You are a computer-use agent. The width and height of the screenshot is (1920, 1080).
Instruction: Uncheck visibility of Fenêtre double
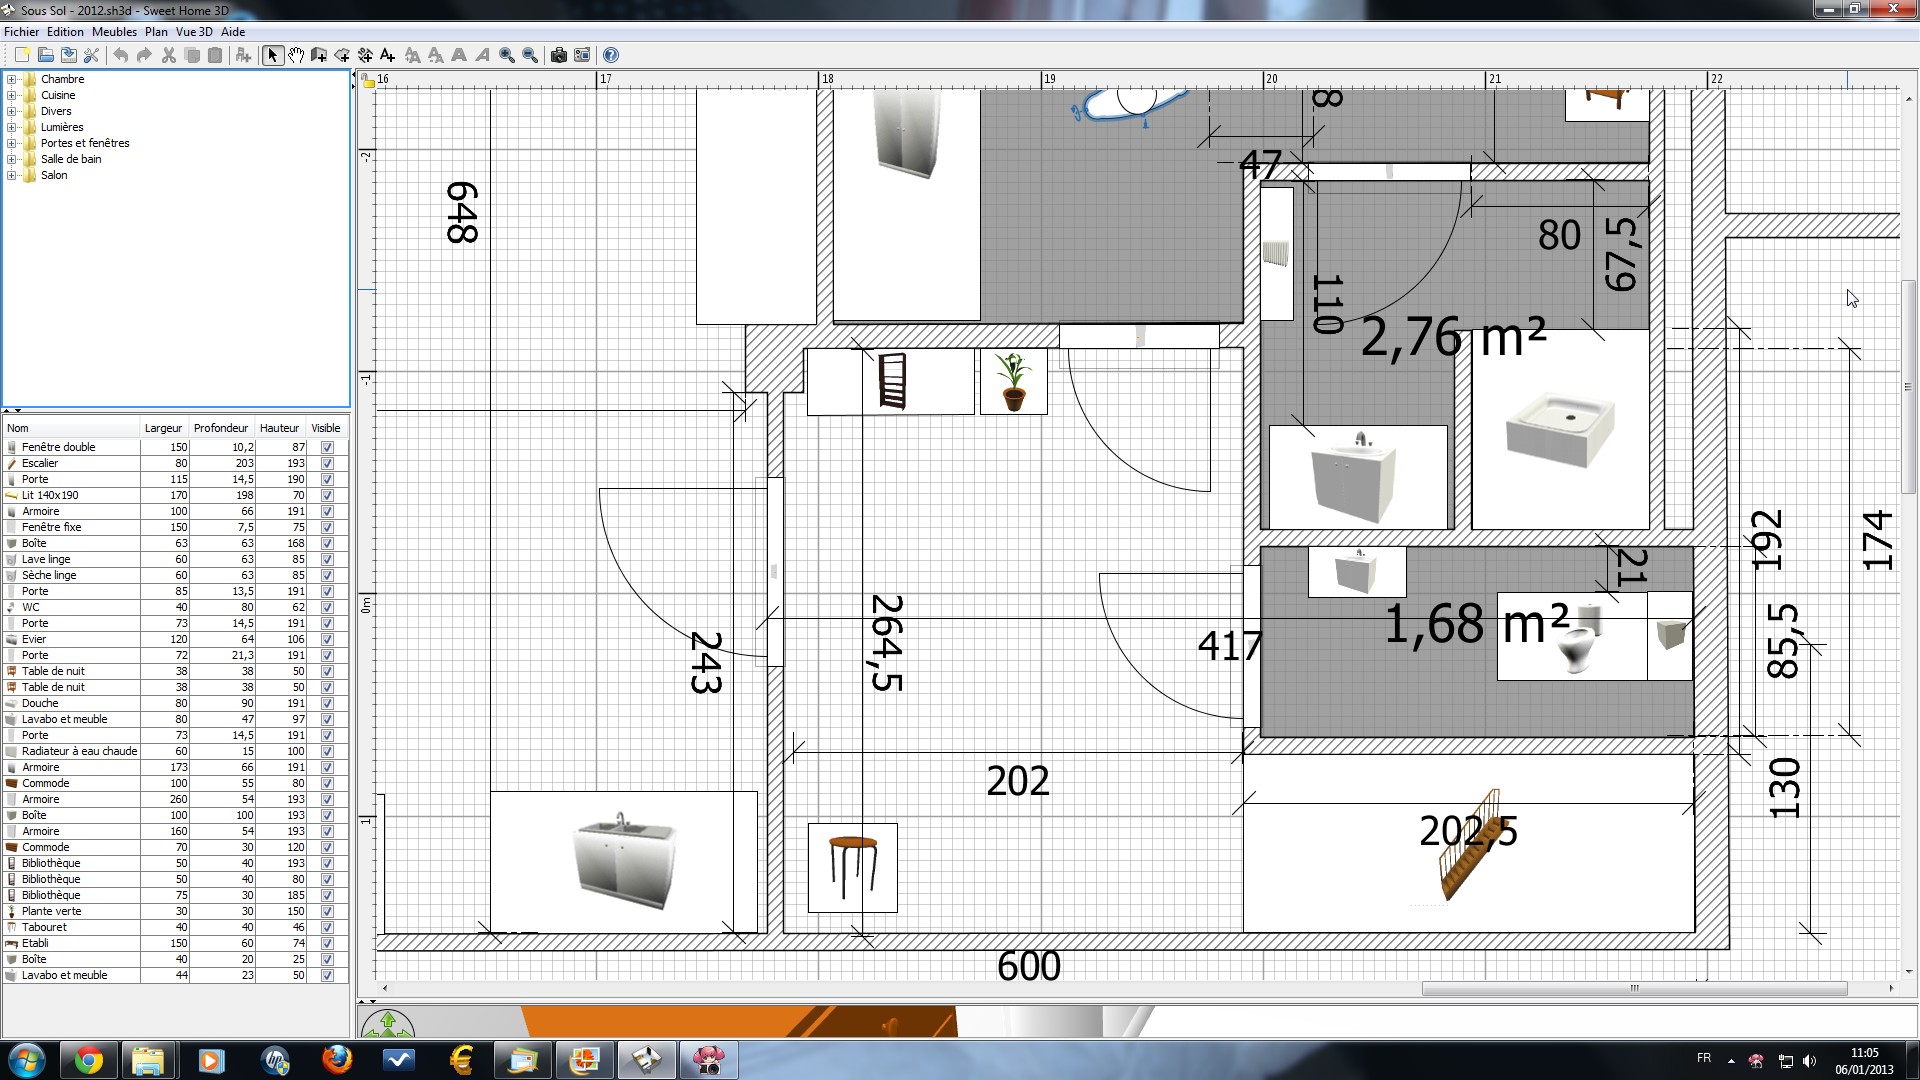pos(327,448)
